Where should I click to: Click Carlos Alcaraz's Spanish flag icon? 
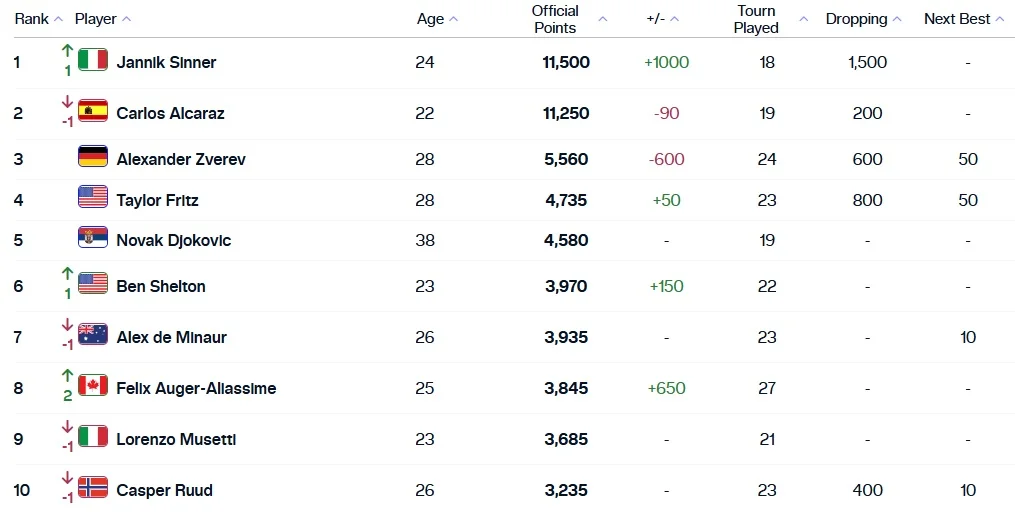[x=92, y=111]
